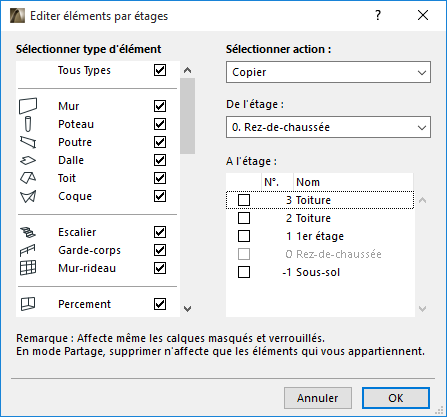Click the Garde-corps label

pos(89,250)
